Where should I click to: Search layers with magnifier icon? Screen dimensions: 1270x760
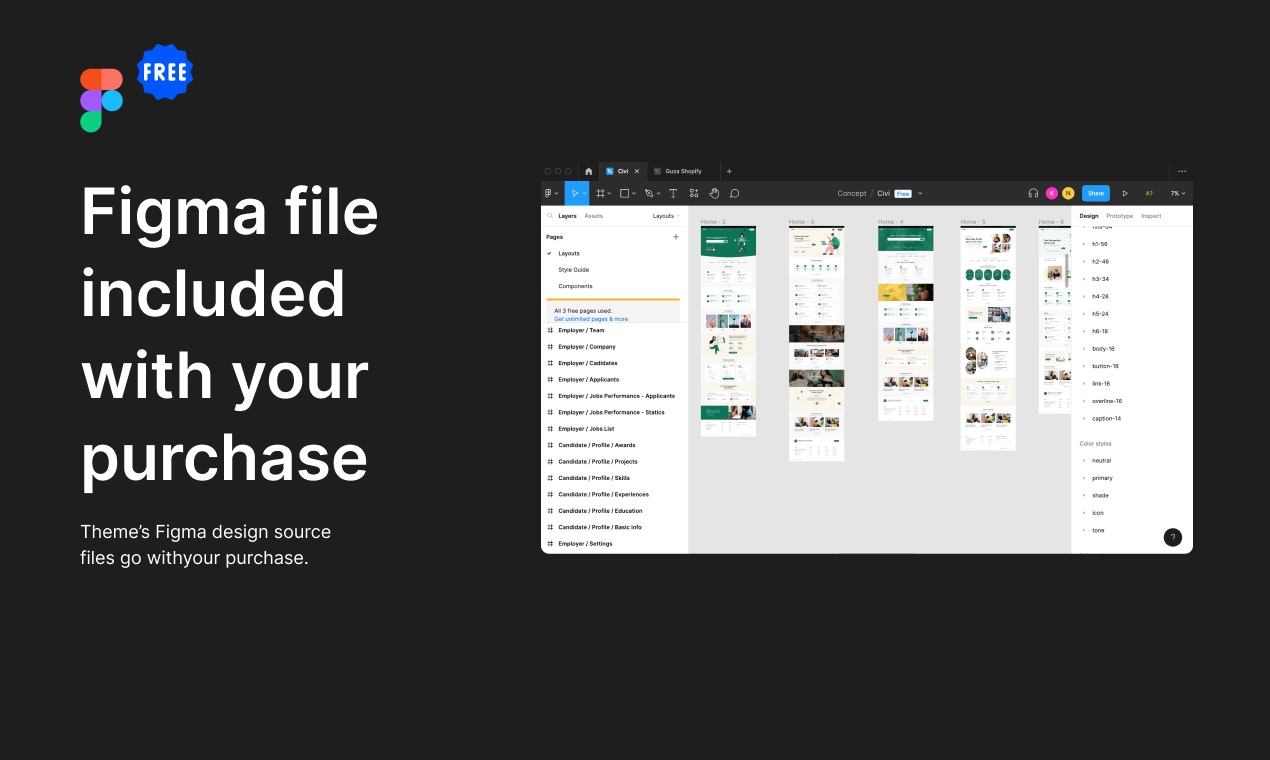(x=549, y=216)
